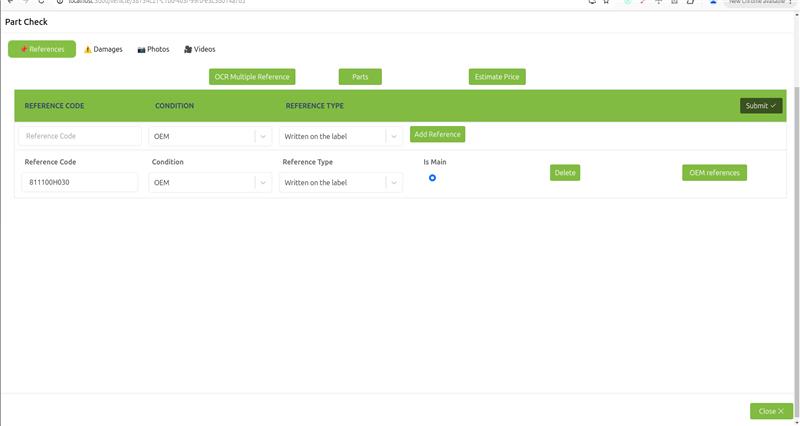Viewport: 800px width, 426px height.
Task: Open the OEM references button
Action: [714, 173]
